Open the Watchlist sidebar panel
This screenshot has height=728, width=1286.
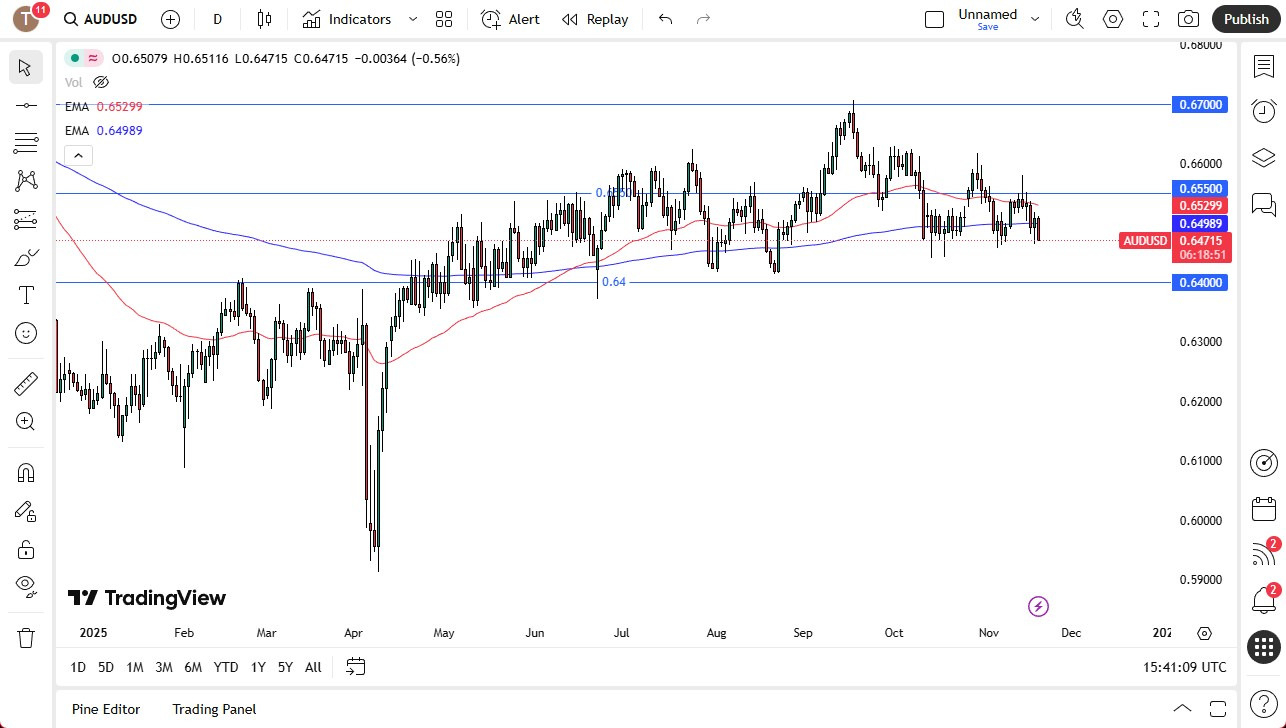1263,66
